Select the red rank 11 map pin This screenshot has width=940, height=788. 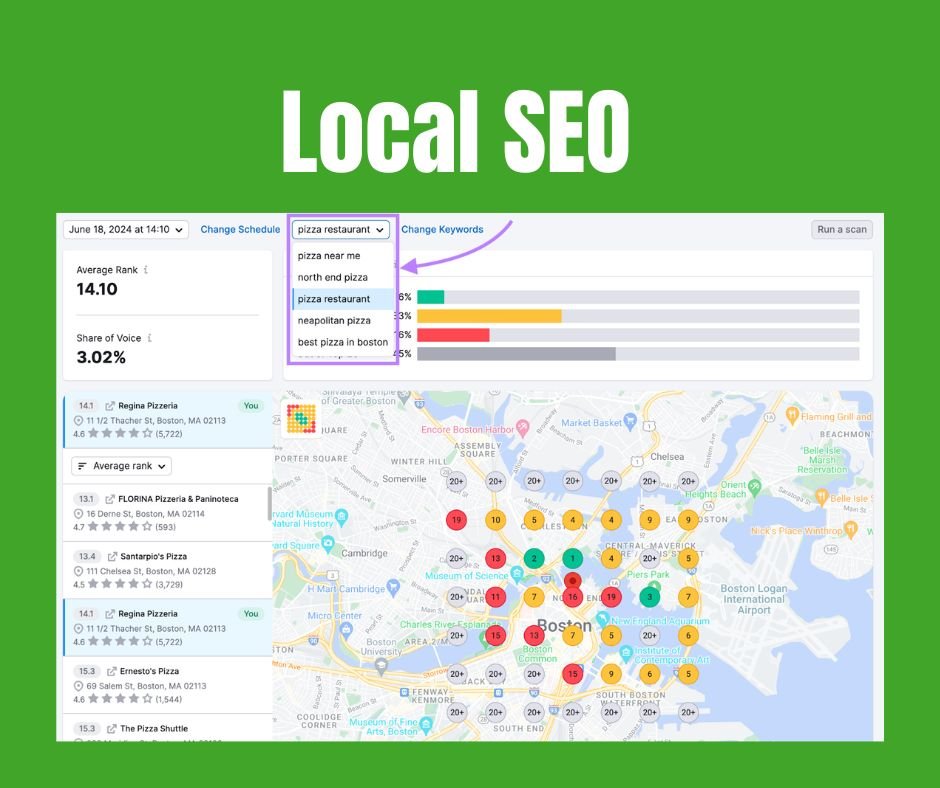click(495, 597)
